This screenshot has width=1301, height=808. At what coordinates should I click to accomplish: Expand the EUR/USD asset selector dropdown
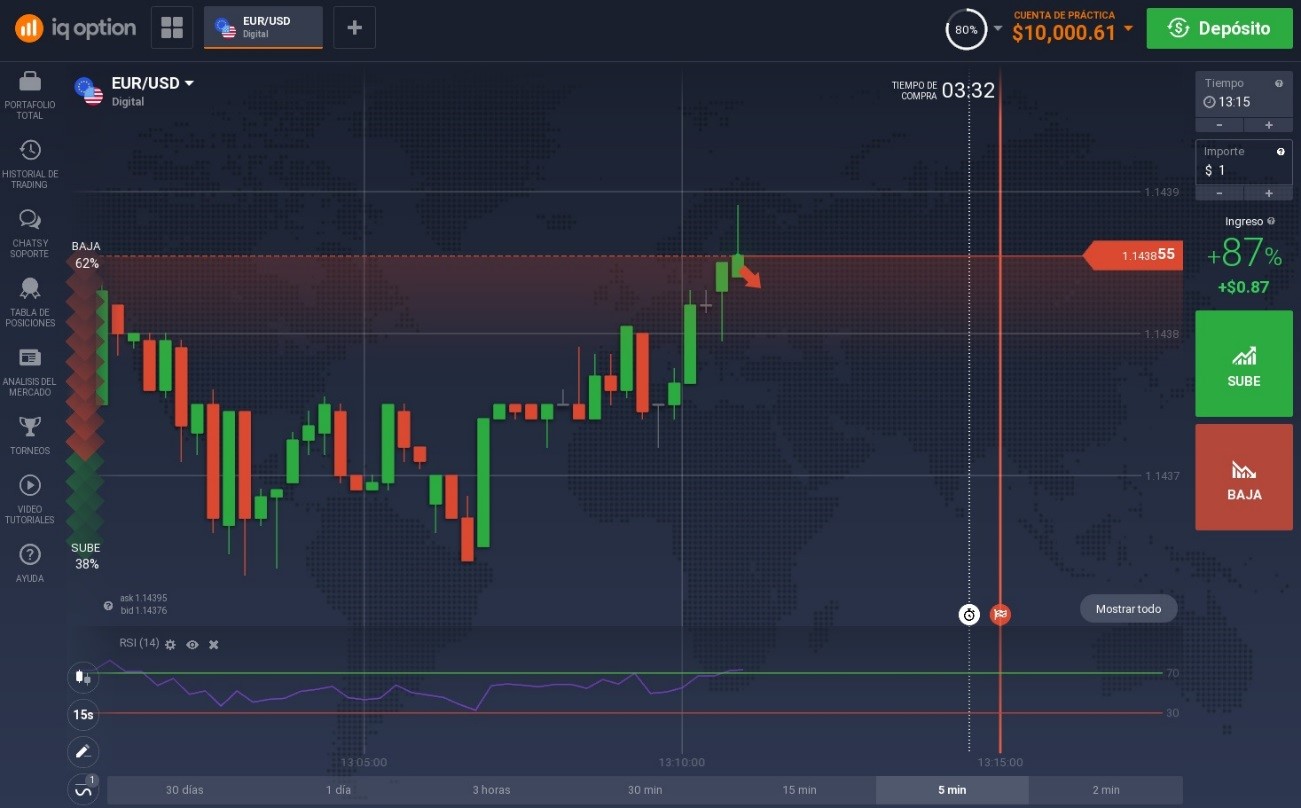click(x=151, y=83)
